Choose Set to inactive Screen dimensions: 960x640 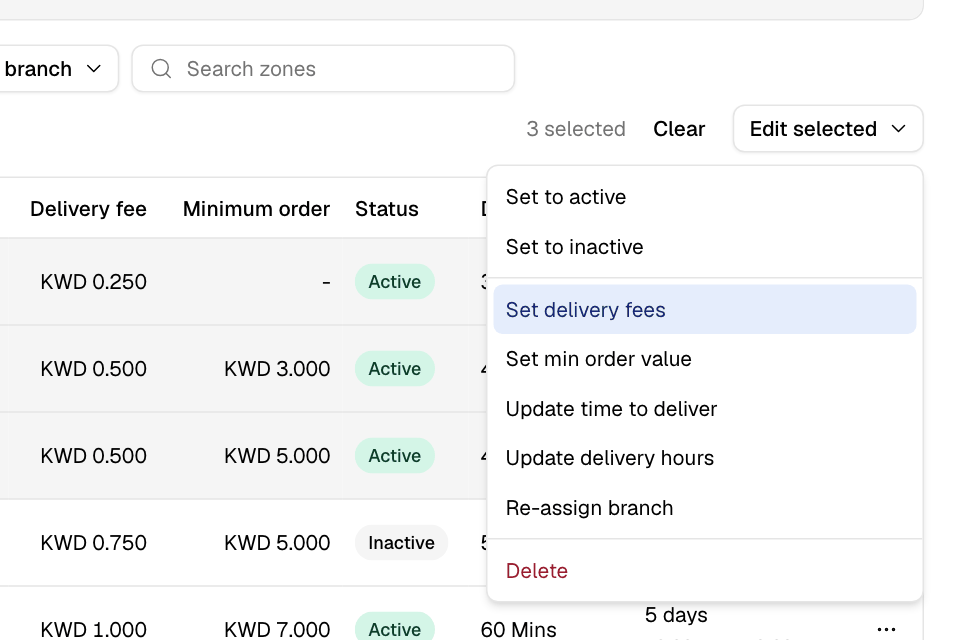705,247
